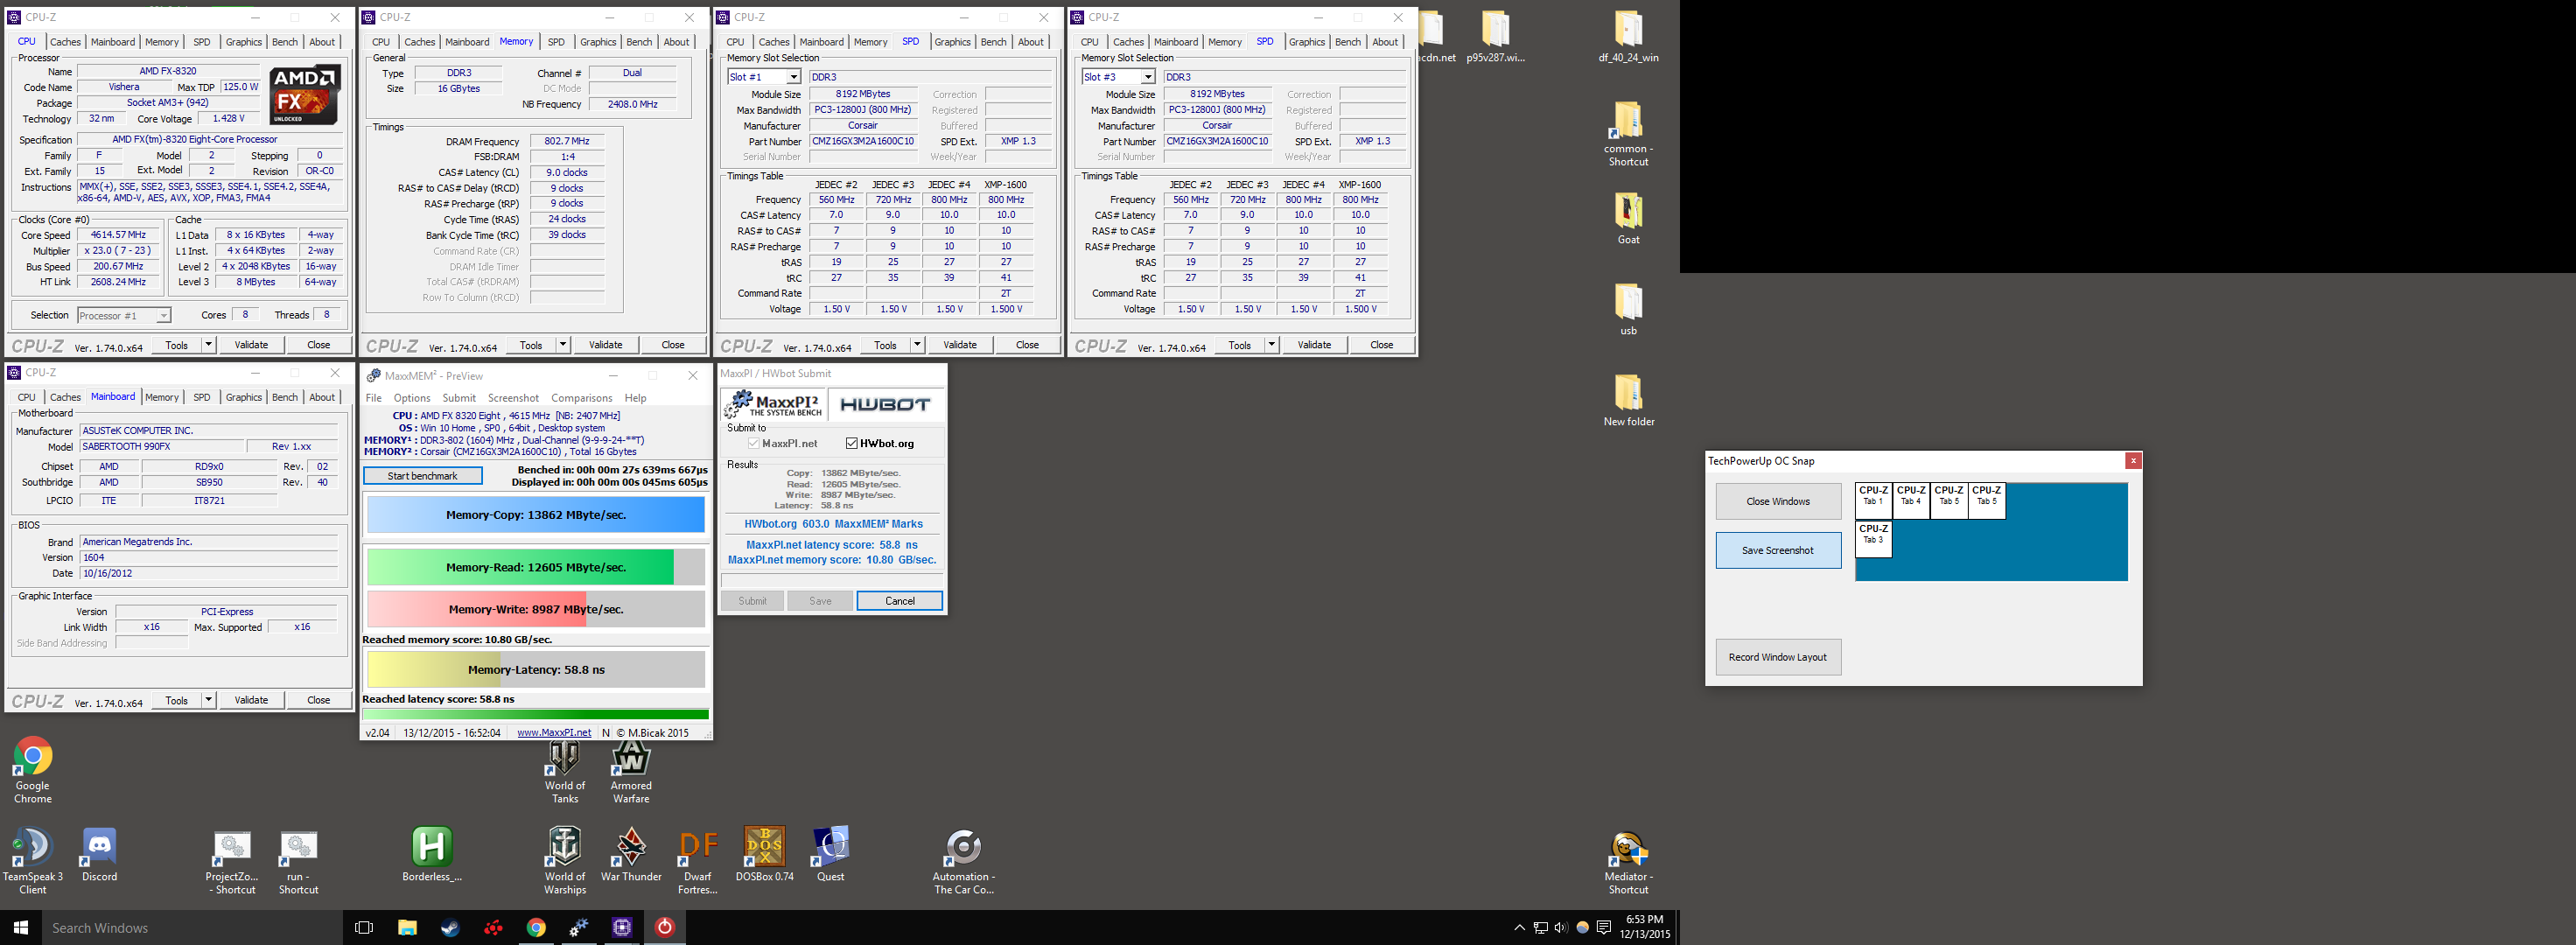Launch TeamSpeak 3 Client desktop icon

point(32,860)
